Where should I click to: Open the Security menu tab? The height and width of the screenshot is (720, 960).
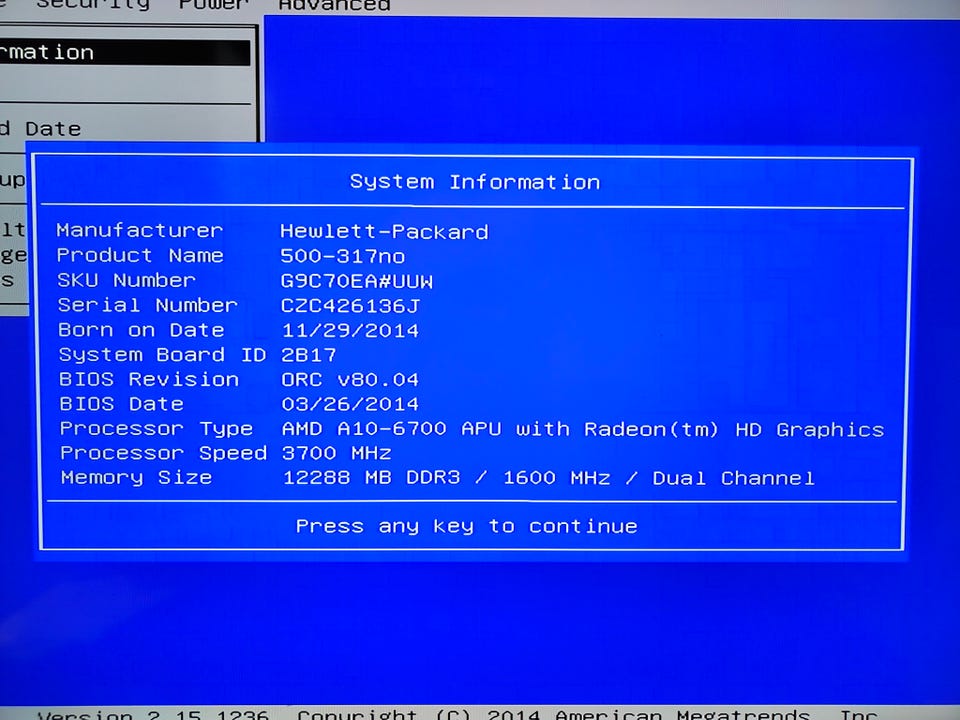coord(92,5)
